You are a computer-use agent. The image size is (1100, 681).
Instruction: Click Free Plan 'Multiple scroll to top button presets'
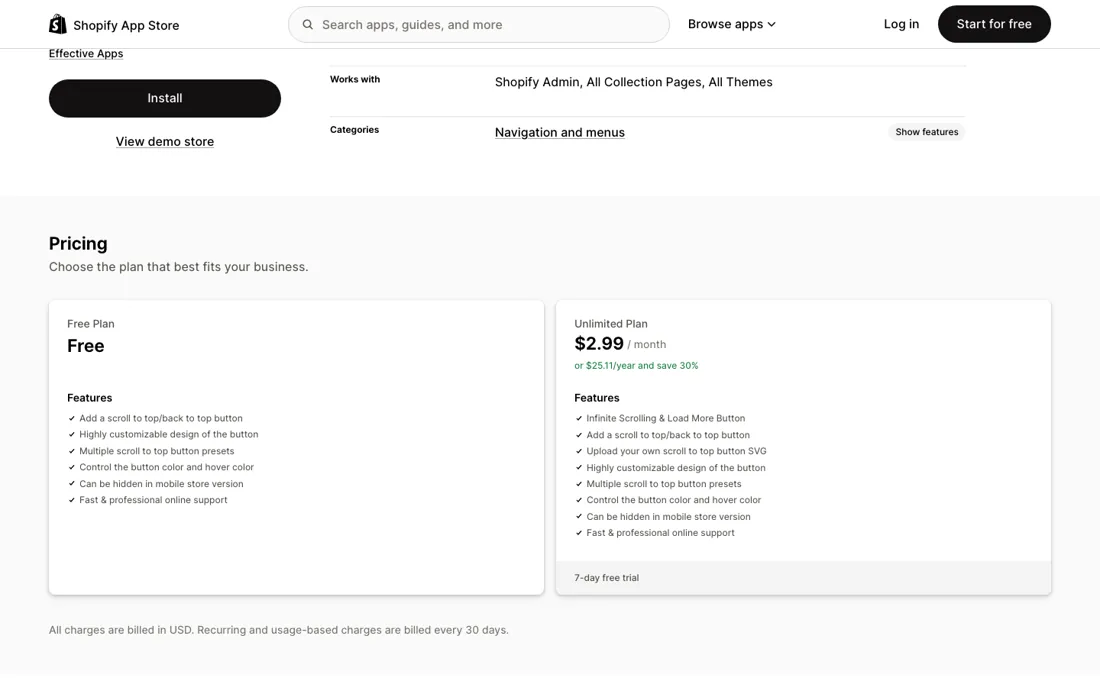(156, 451)
